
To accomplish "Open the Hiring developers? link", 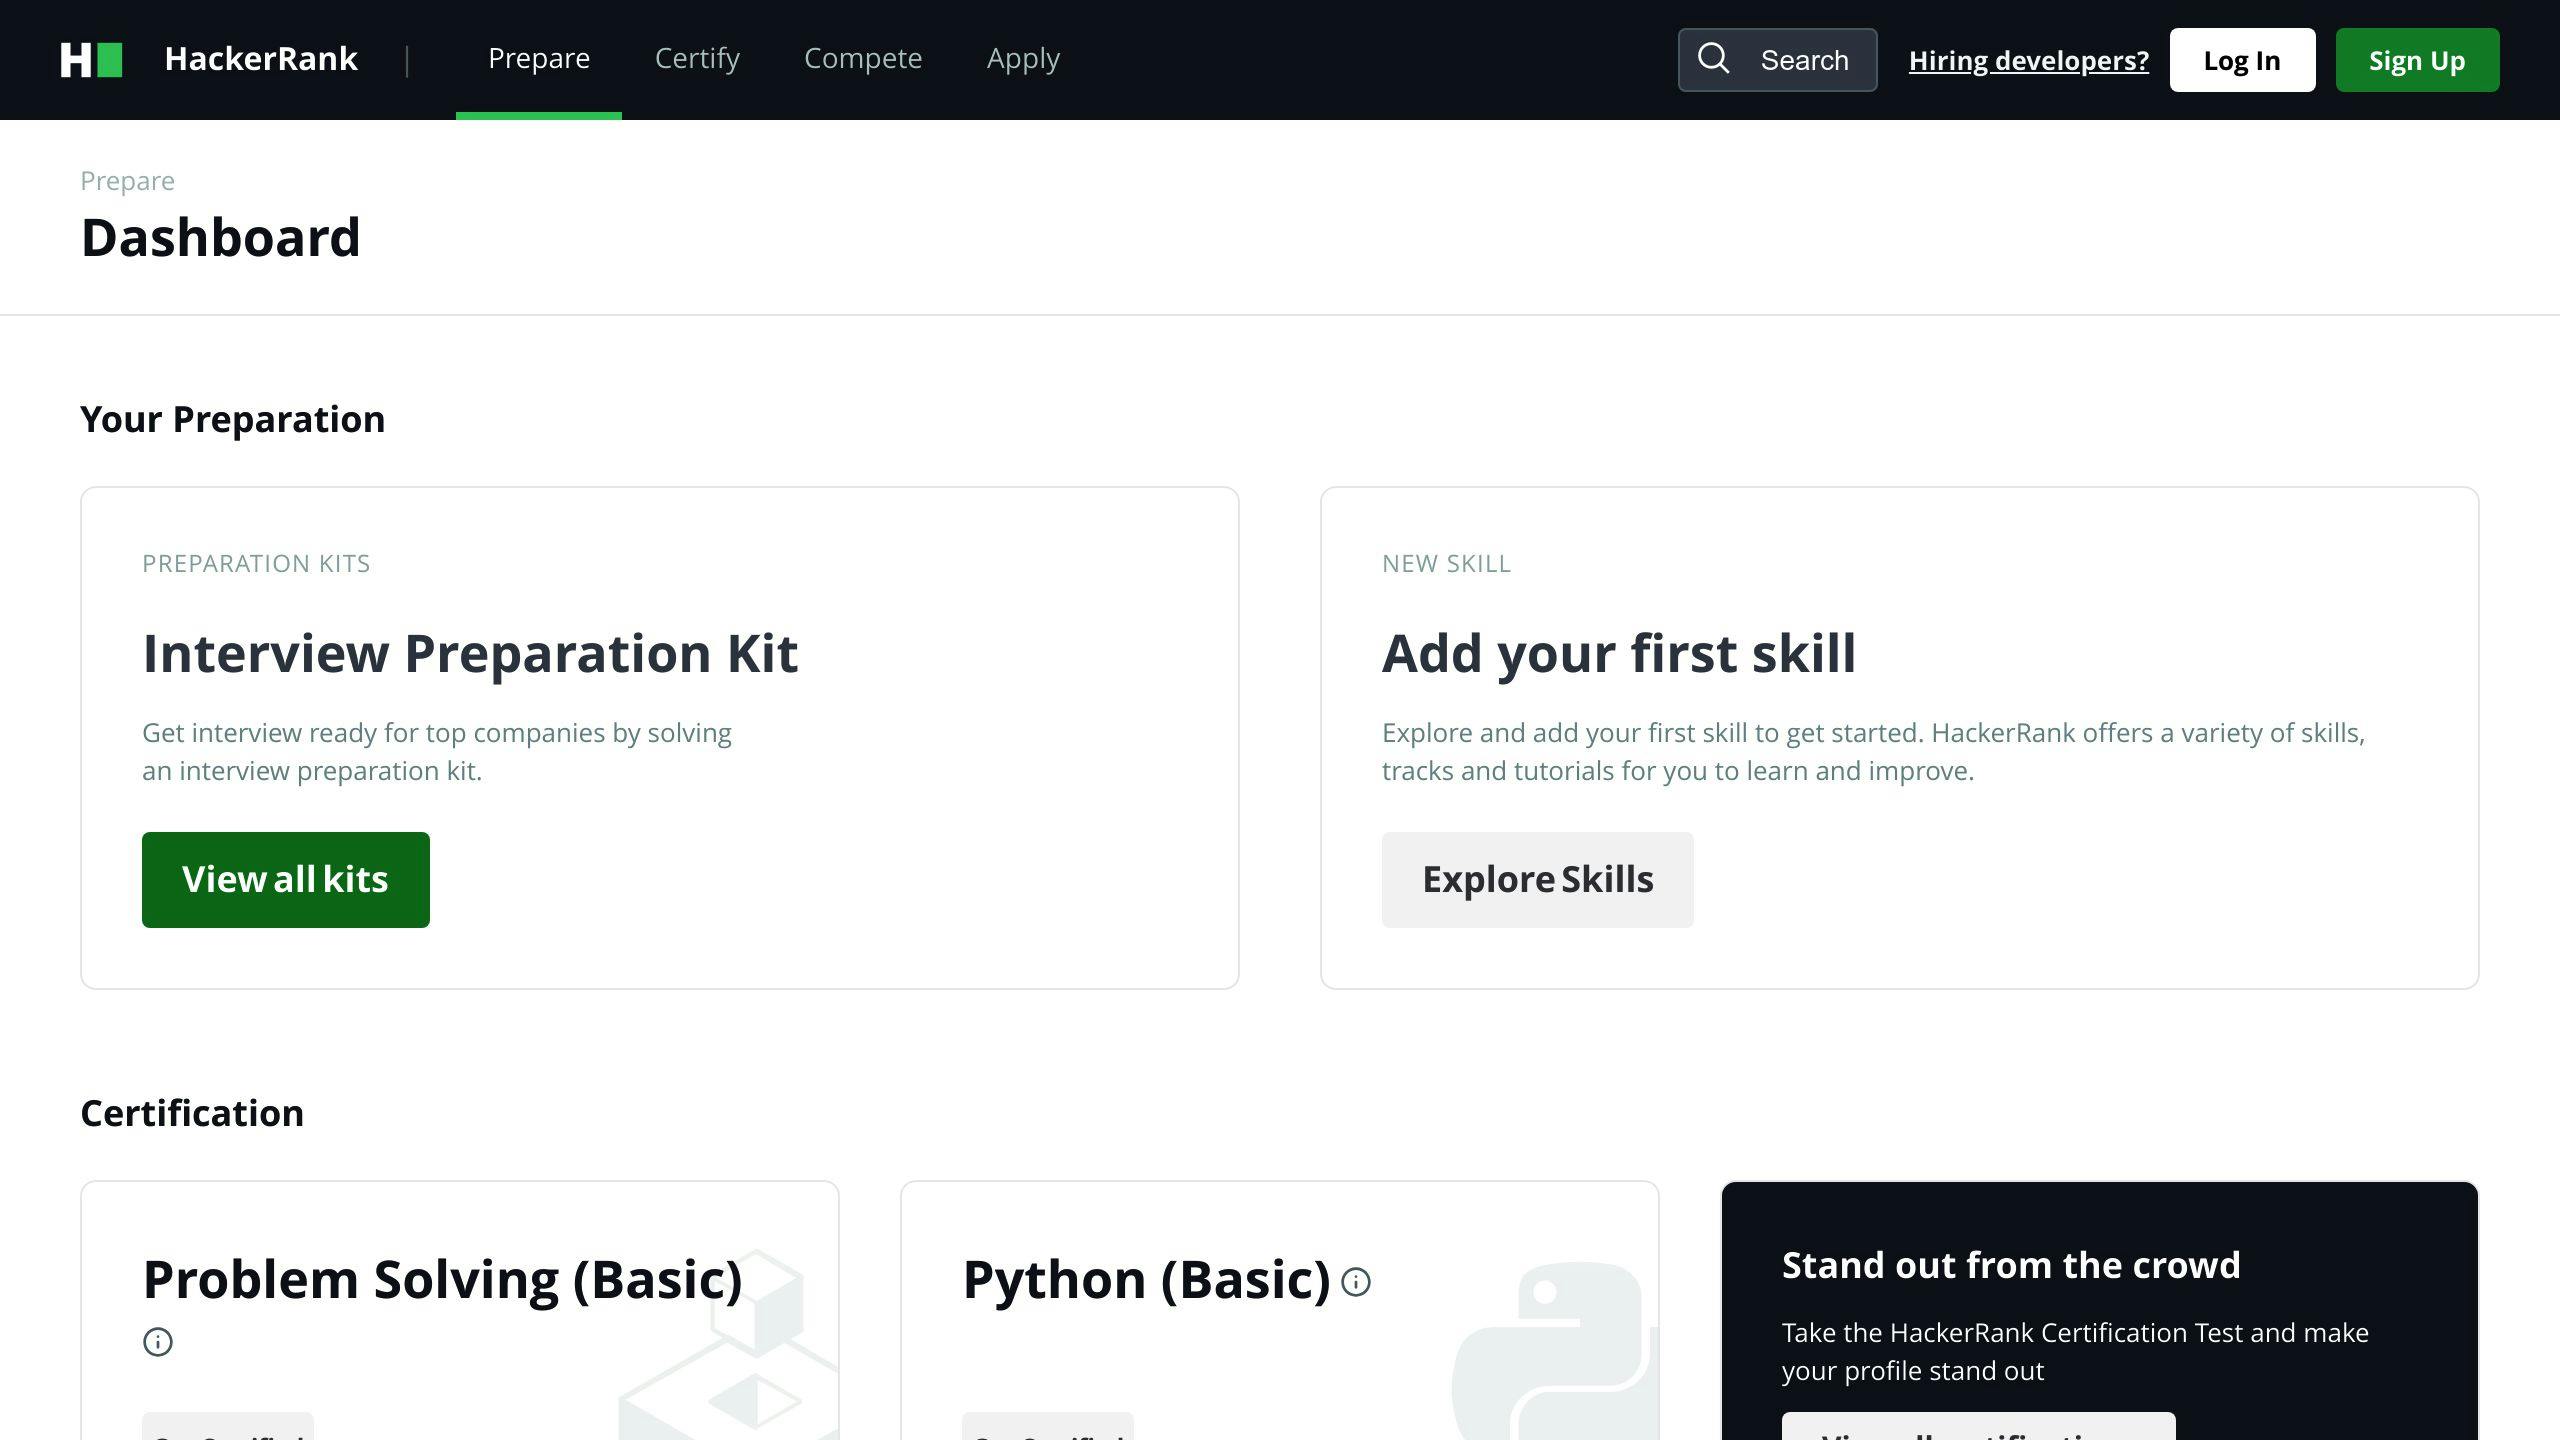I will click(2029, 60).
